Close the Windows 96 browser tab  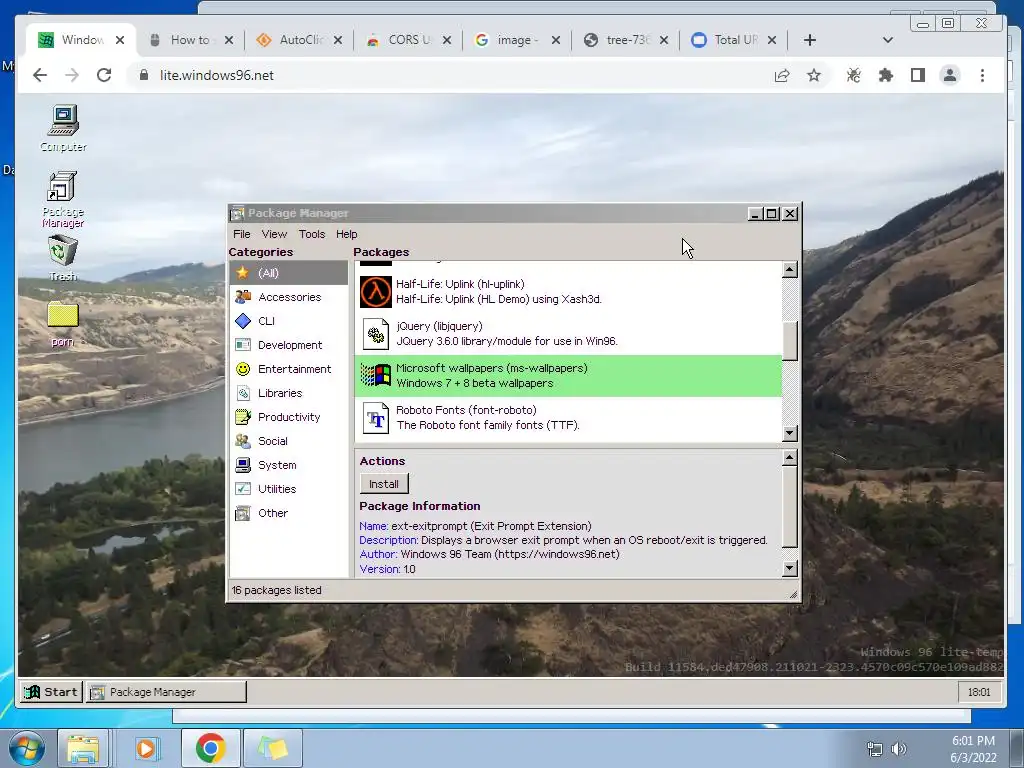pyautogui.click(x=120, y=40)
